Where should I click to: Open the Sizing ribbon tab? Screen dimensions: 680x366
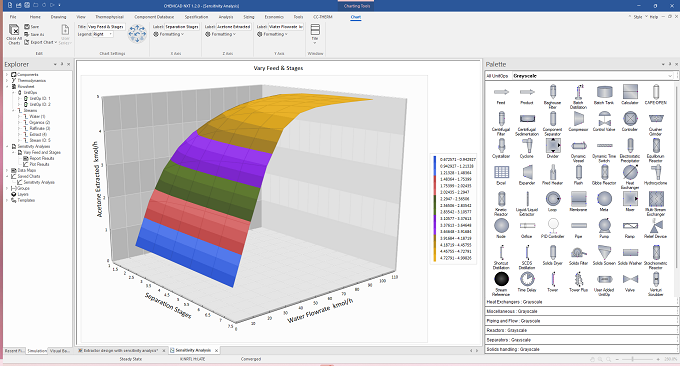tap(249, 17)
